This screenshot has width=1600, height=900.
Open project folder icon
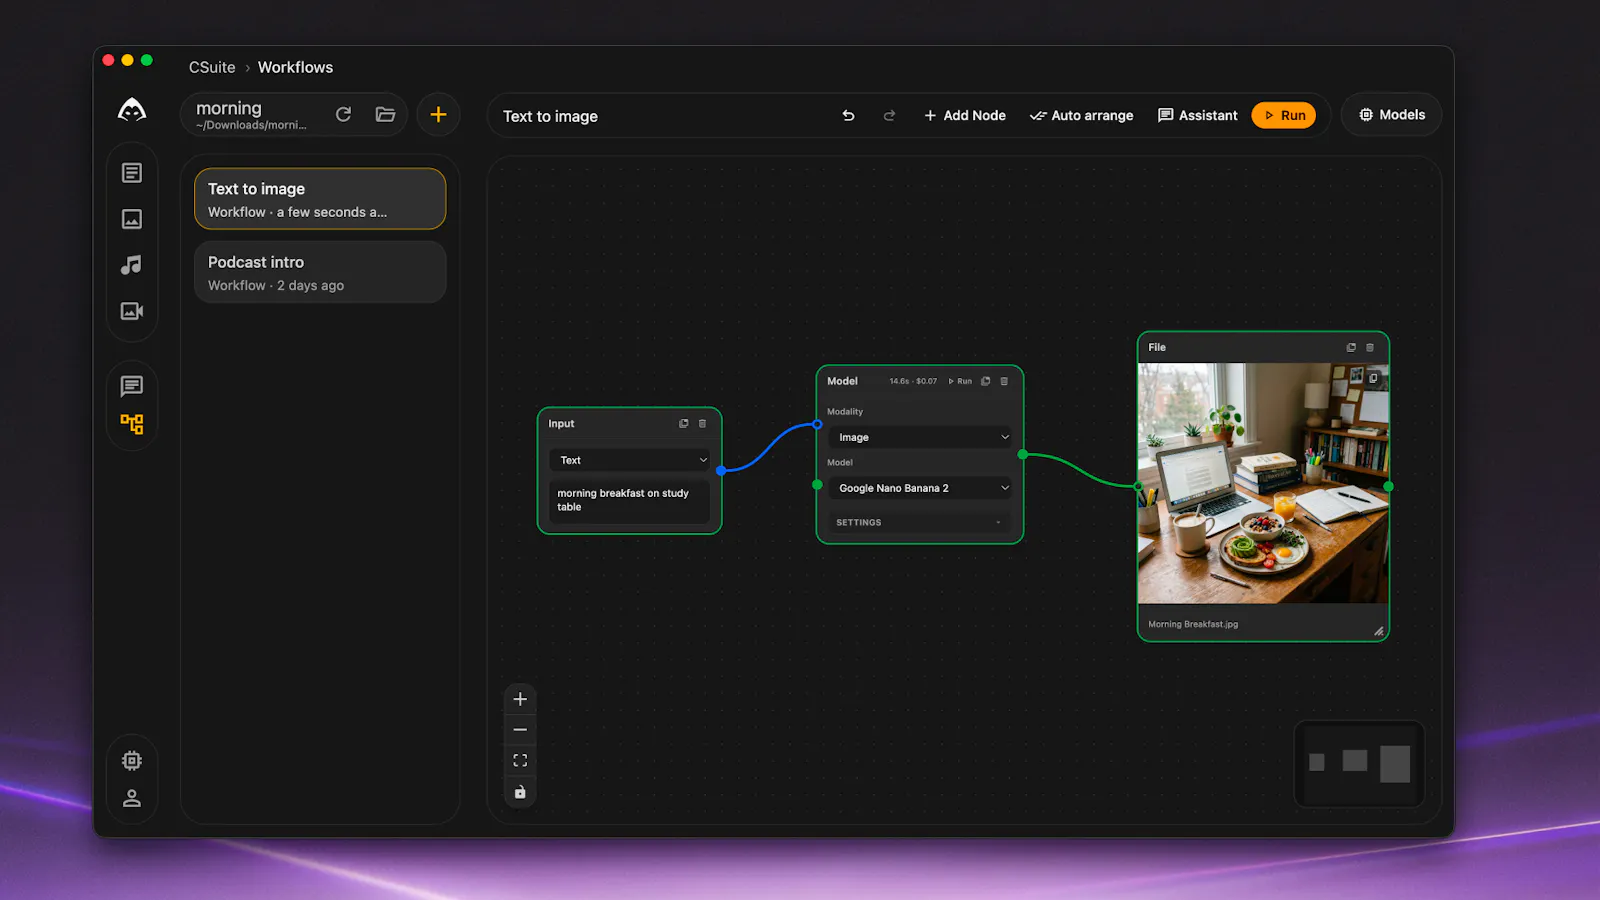[385, 114]
